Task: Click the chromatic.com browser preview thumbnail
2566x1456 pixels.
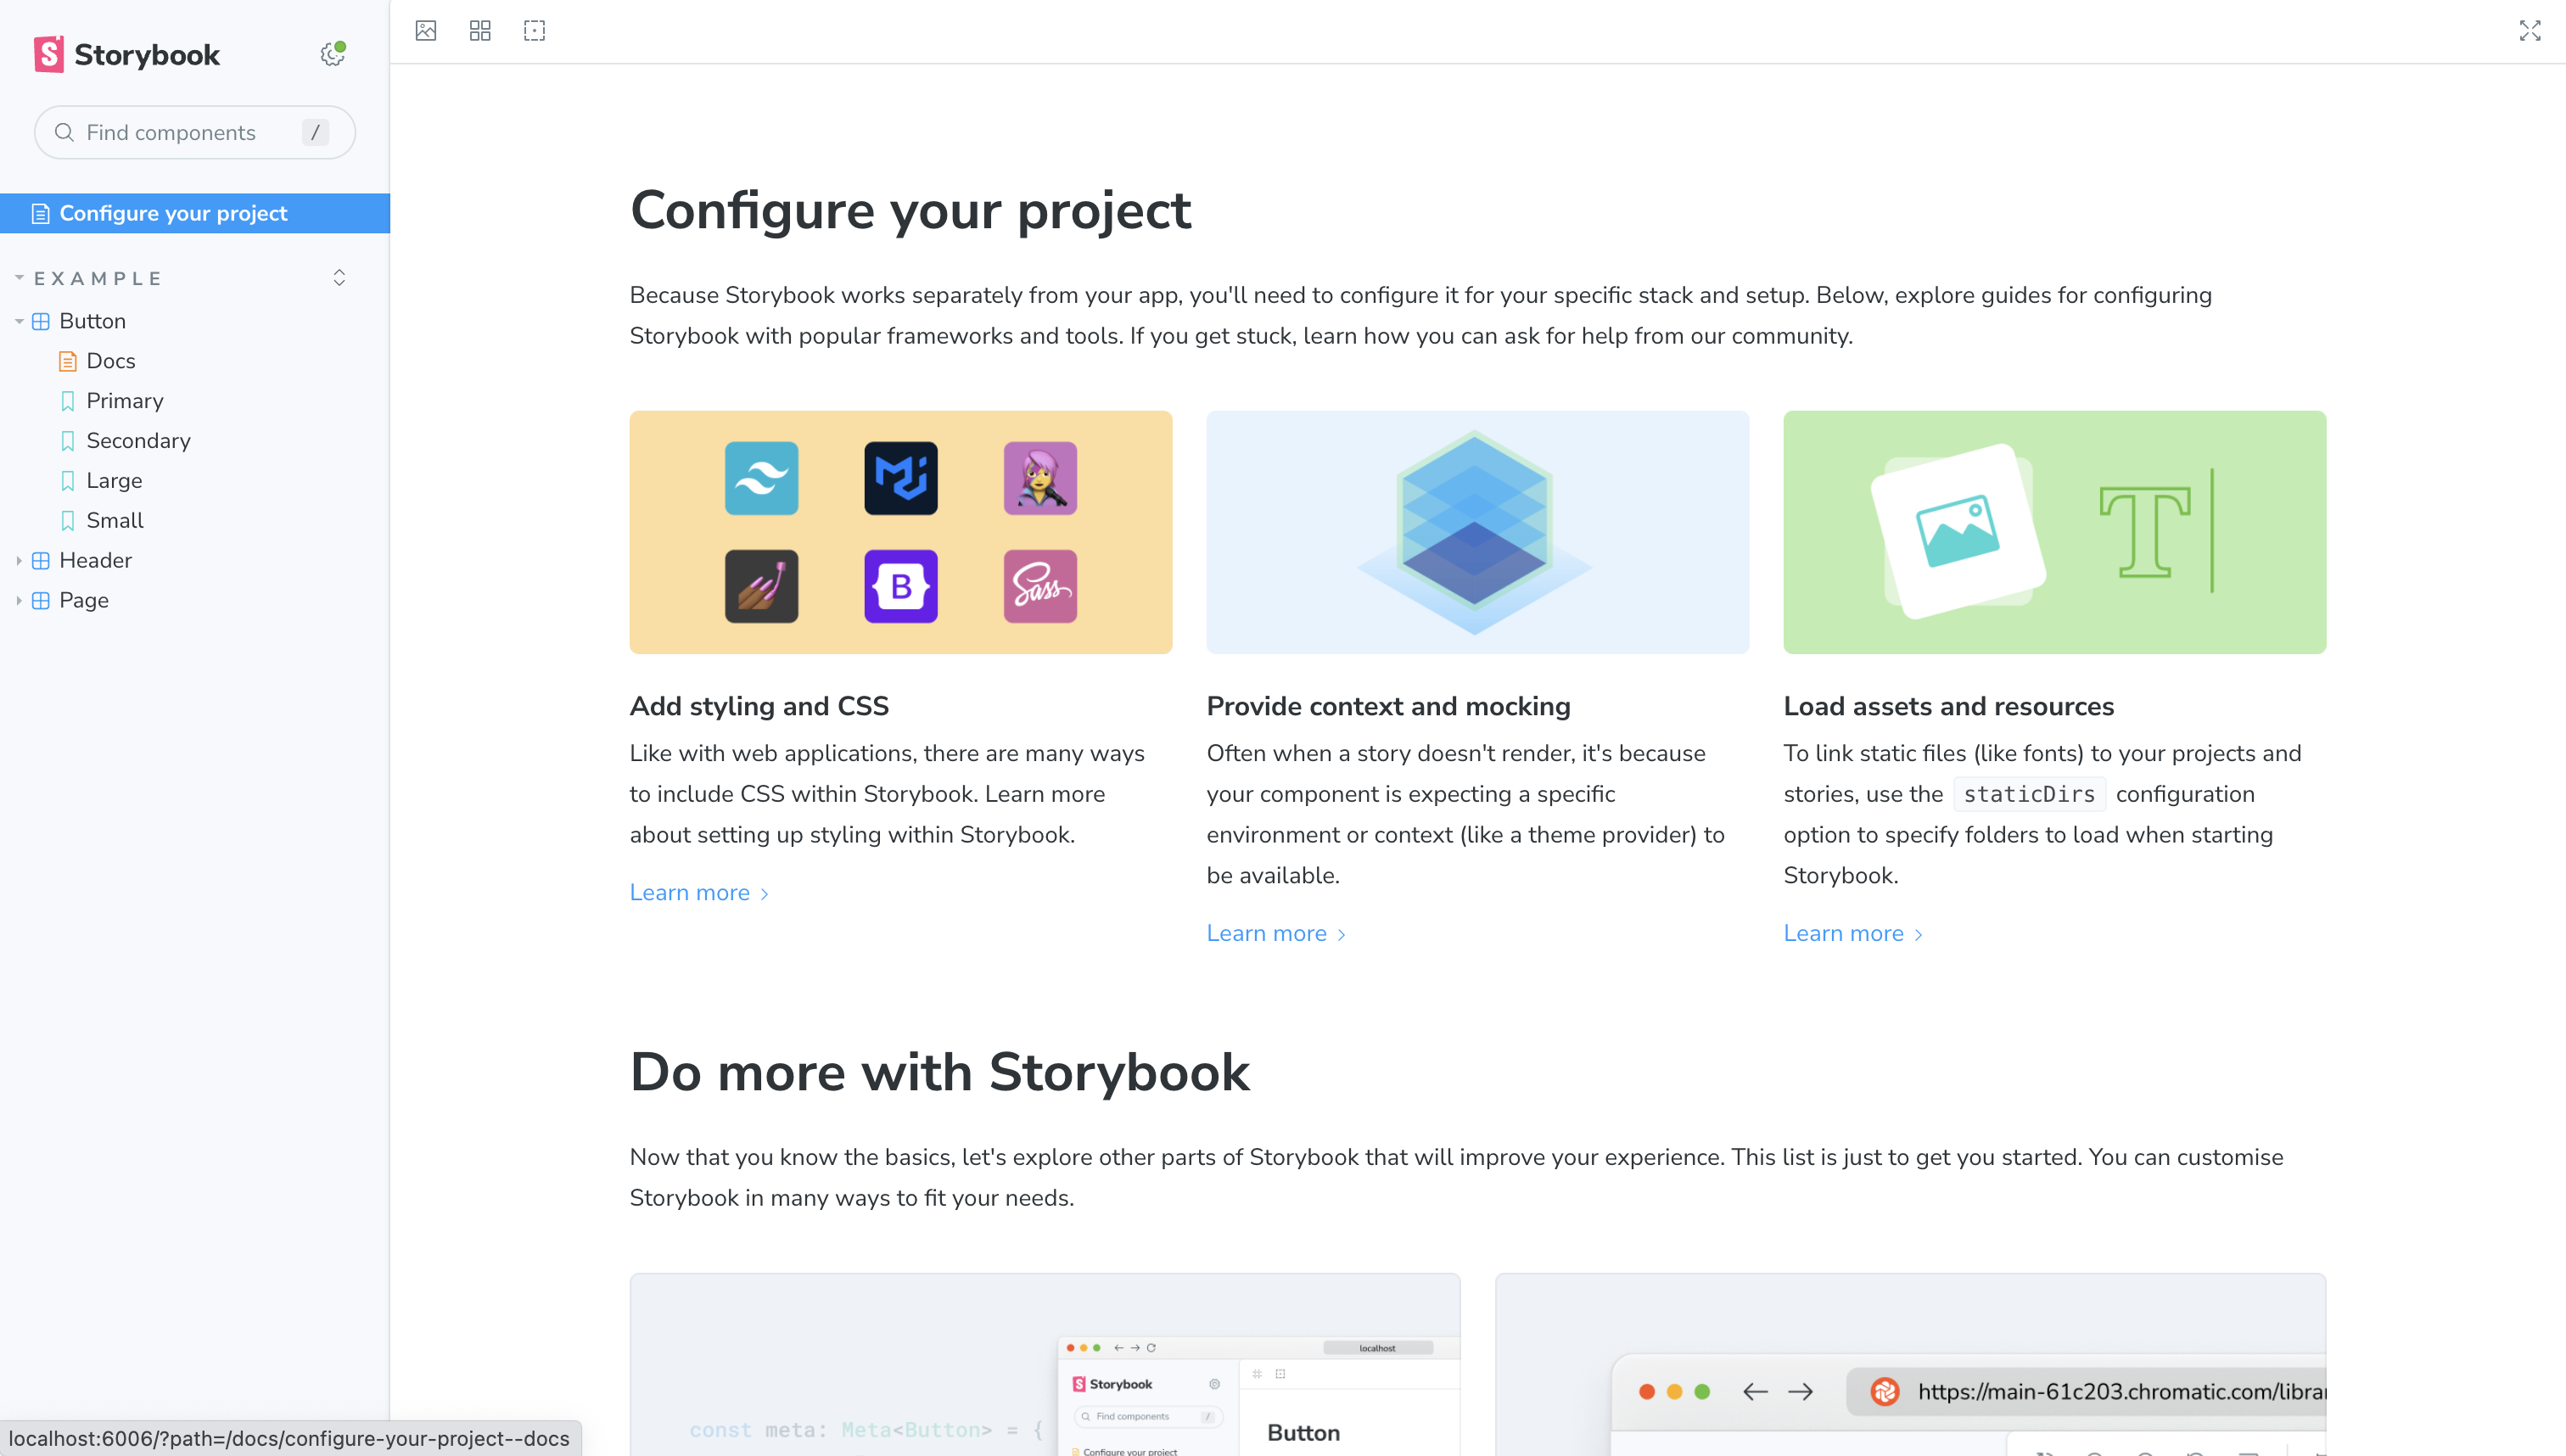Action: coord(1910,1364)
